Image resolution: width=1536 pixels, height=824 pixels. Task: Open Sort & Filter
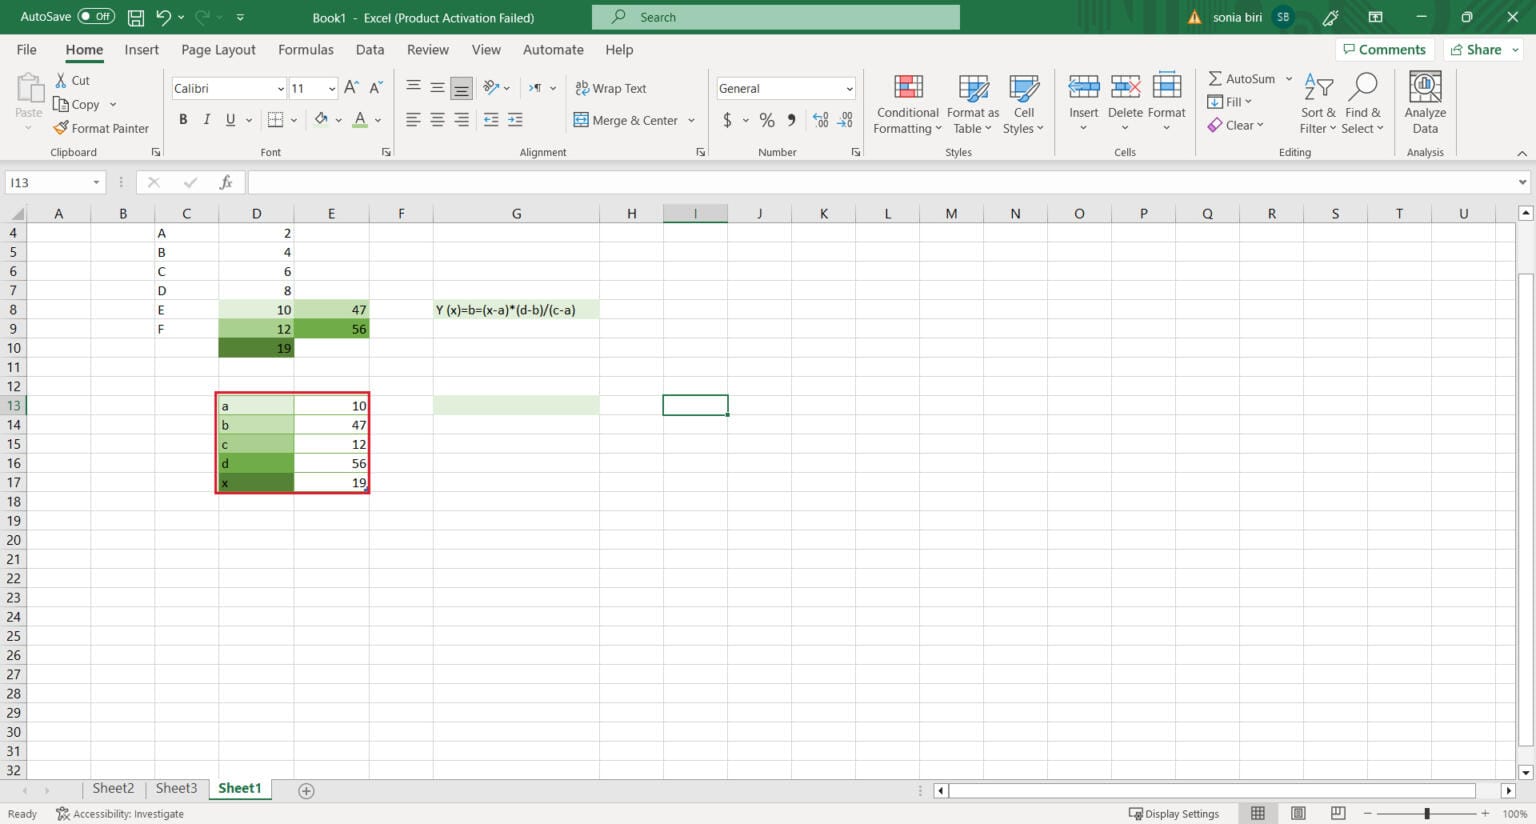coord(1317,103)
